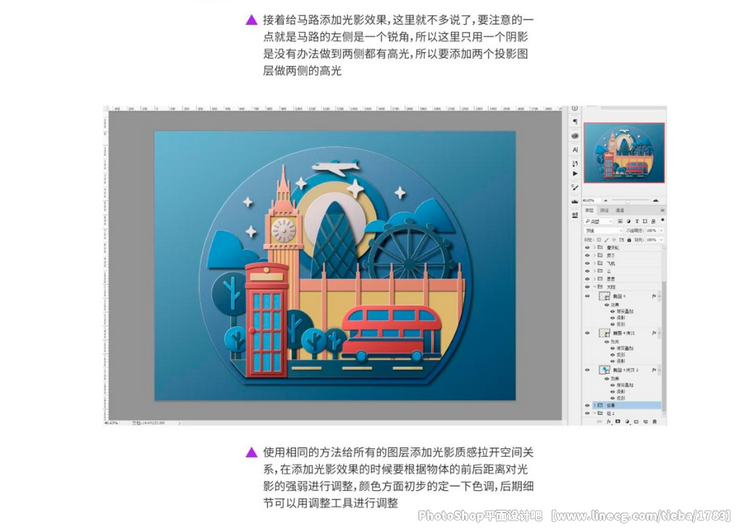Open the Paragraph panel icon
750x530 pixels.
click(575, 121)
